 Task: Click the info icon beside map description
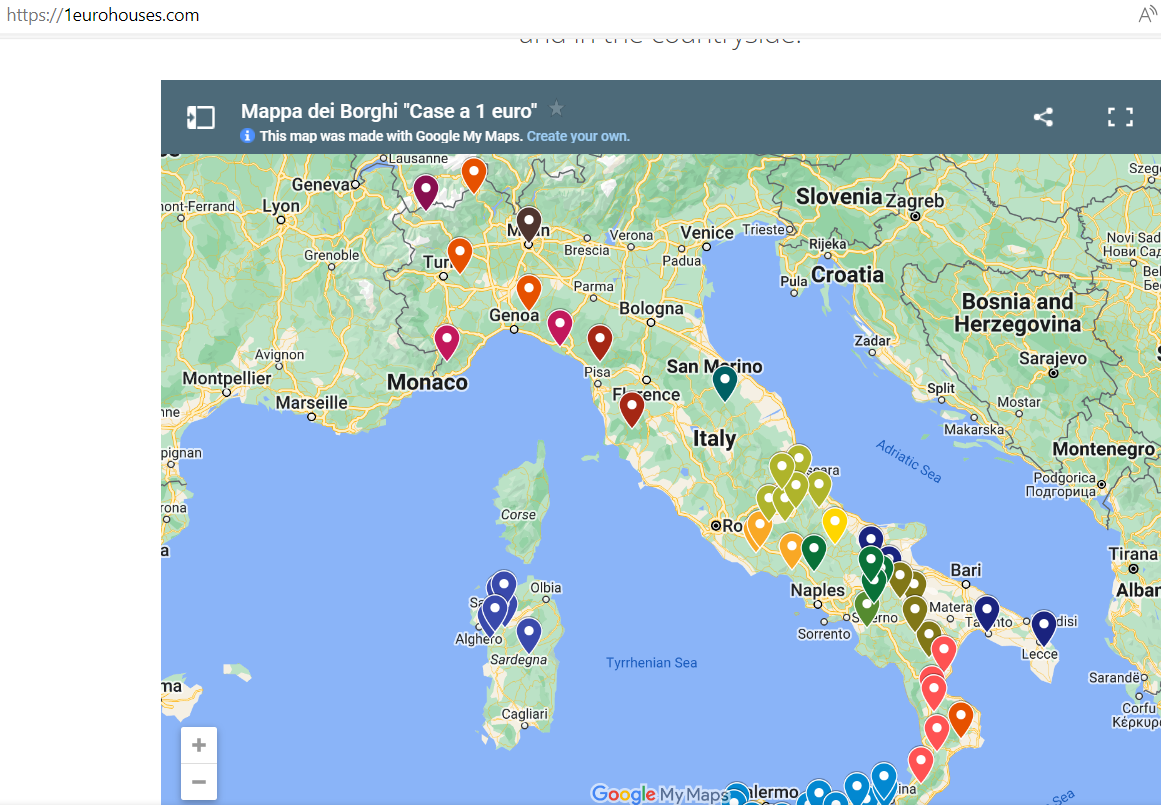pos(248,136)
